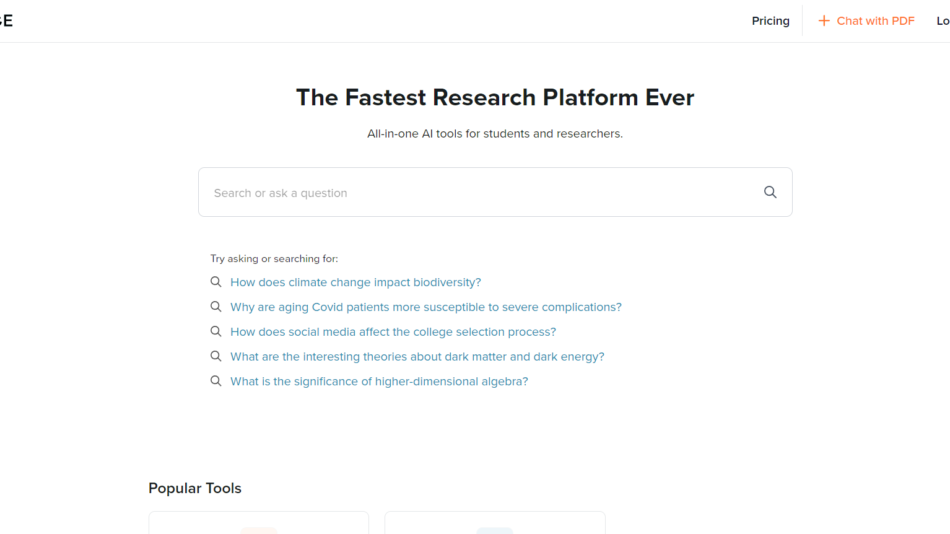Click the magnifier icon beside the higher-dimensional algebra question
Viewport: 950px width, 534px height.
[x=216, y=381]
